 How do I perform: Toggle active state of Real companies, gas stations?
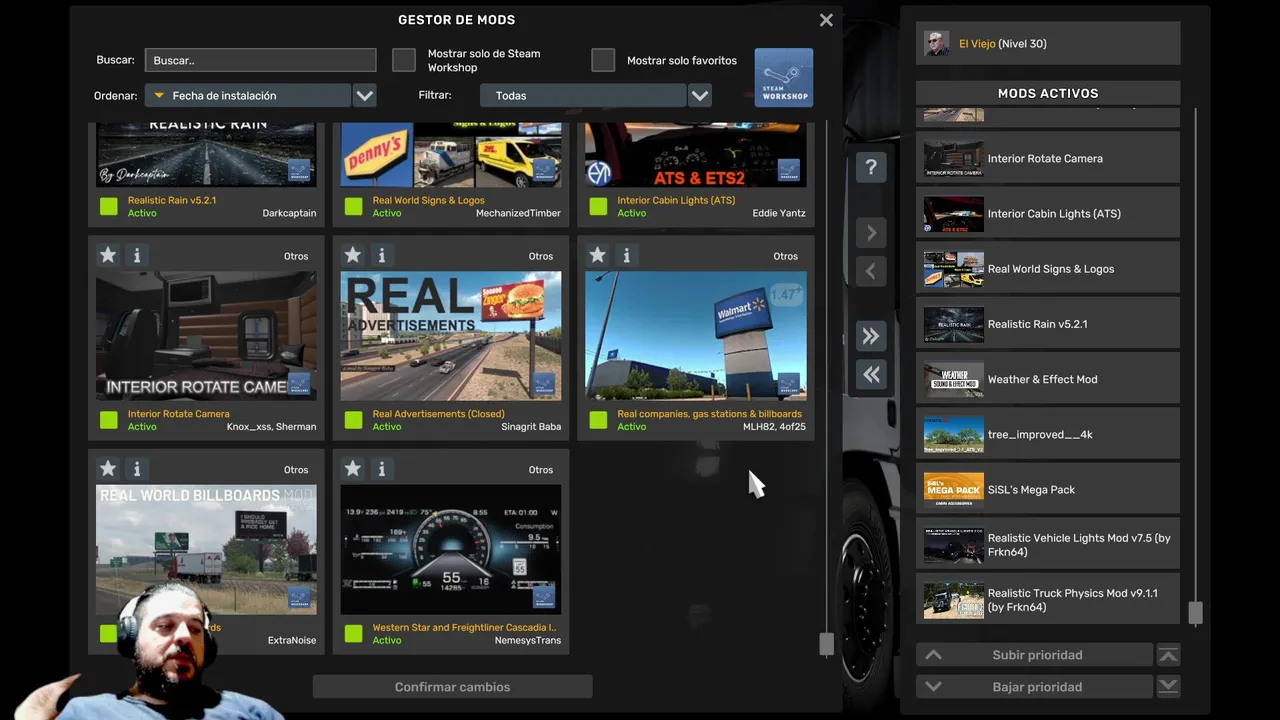click(598, 420)
